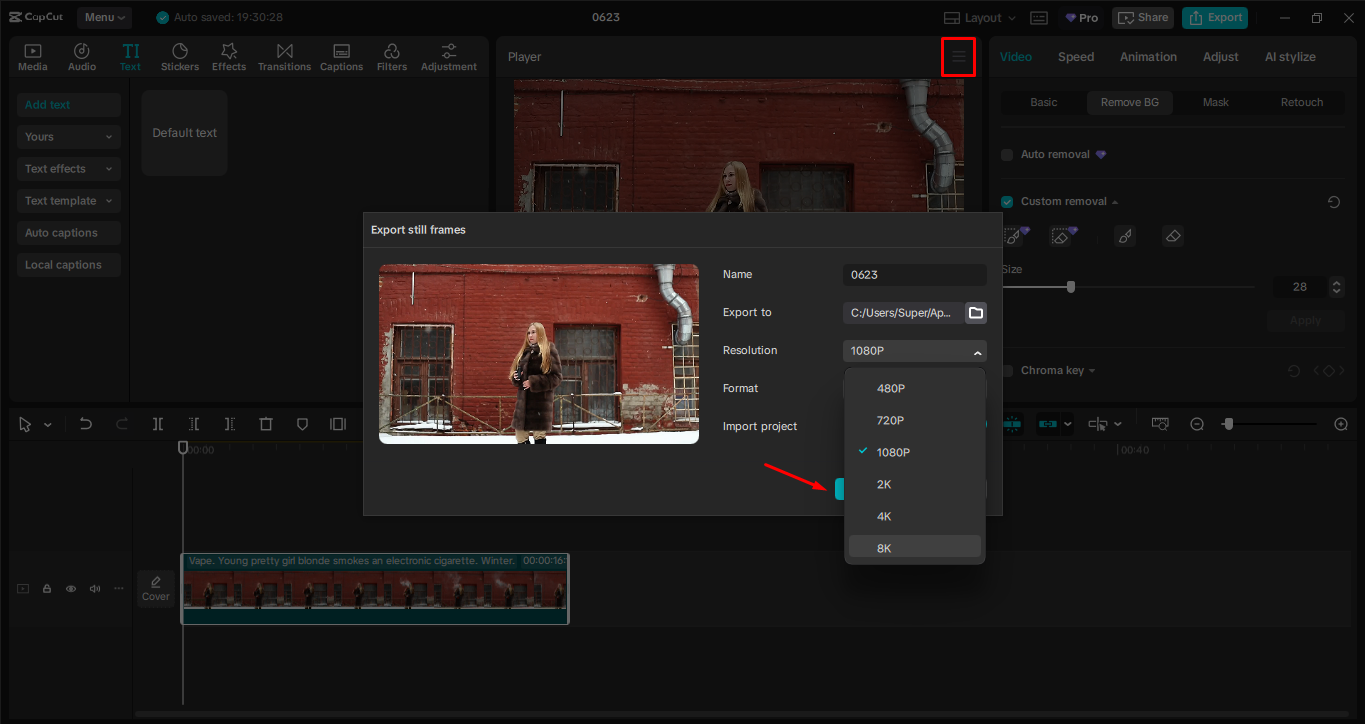
Task: Switch to the Speed tab
Action: click(x=1076, y=57)
